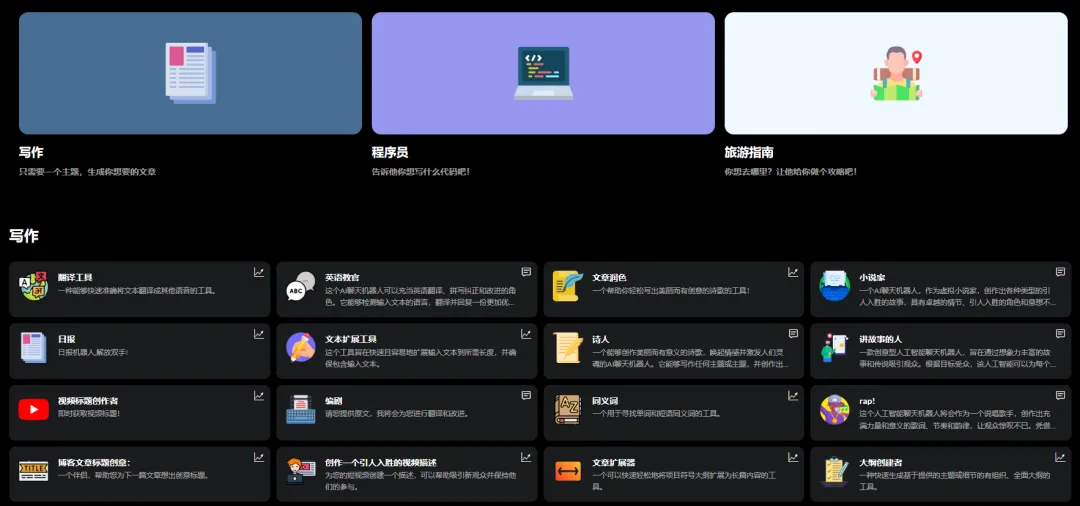Select the 大纲创建者 card title
1080x506 pixels.
coord(880,463)
